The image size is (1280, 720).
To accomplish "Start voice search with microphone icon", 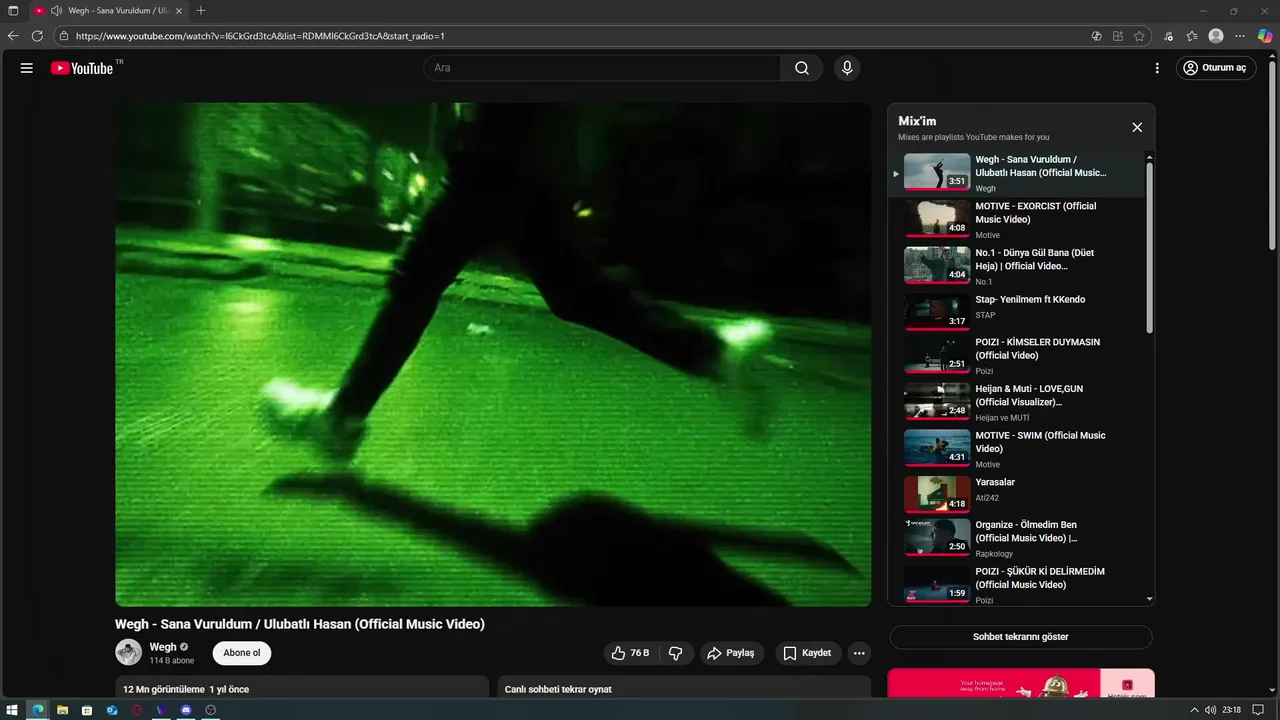I will [847, 68].
